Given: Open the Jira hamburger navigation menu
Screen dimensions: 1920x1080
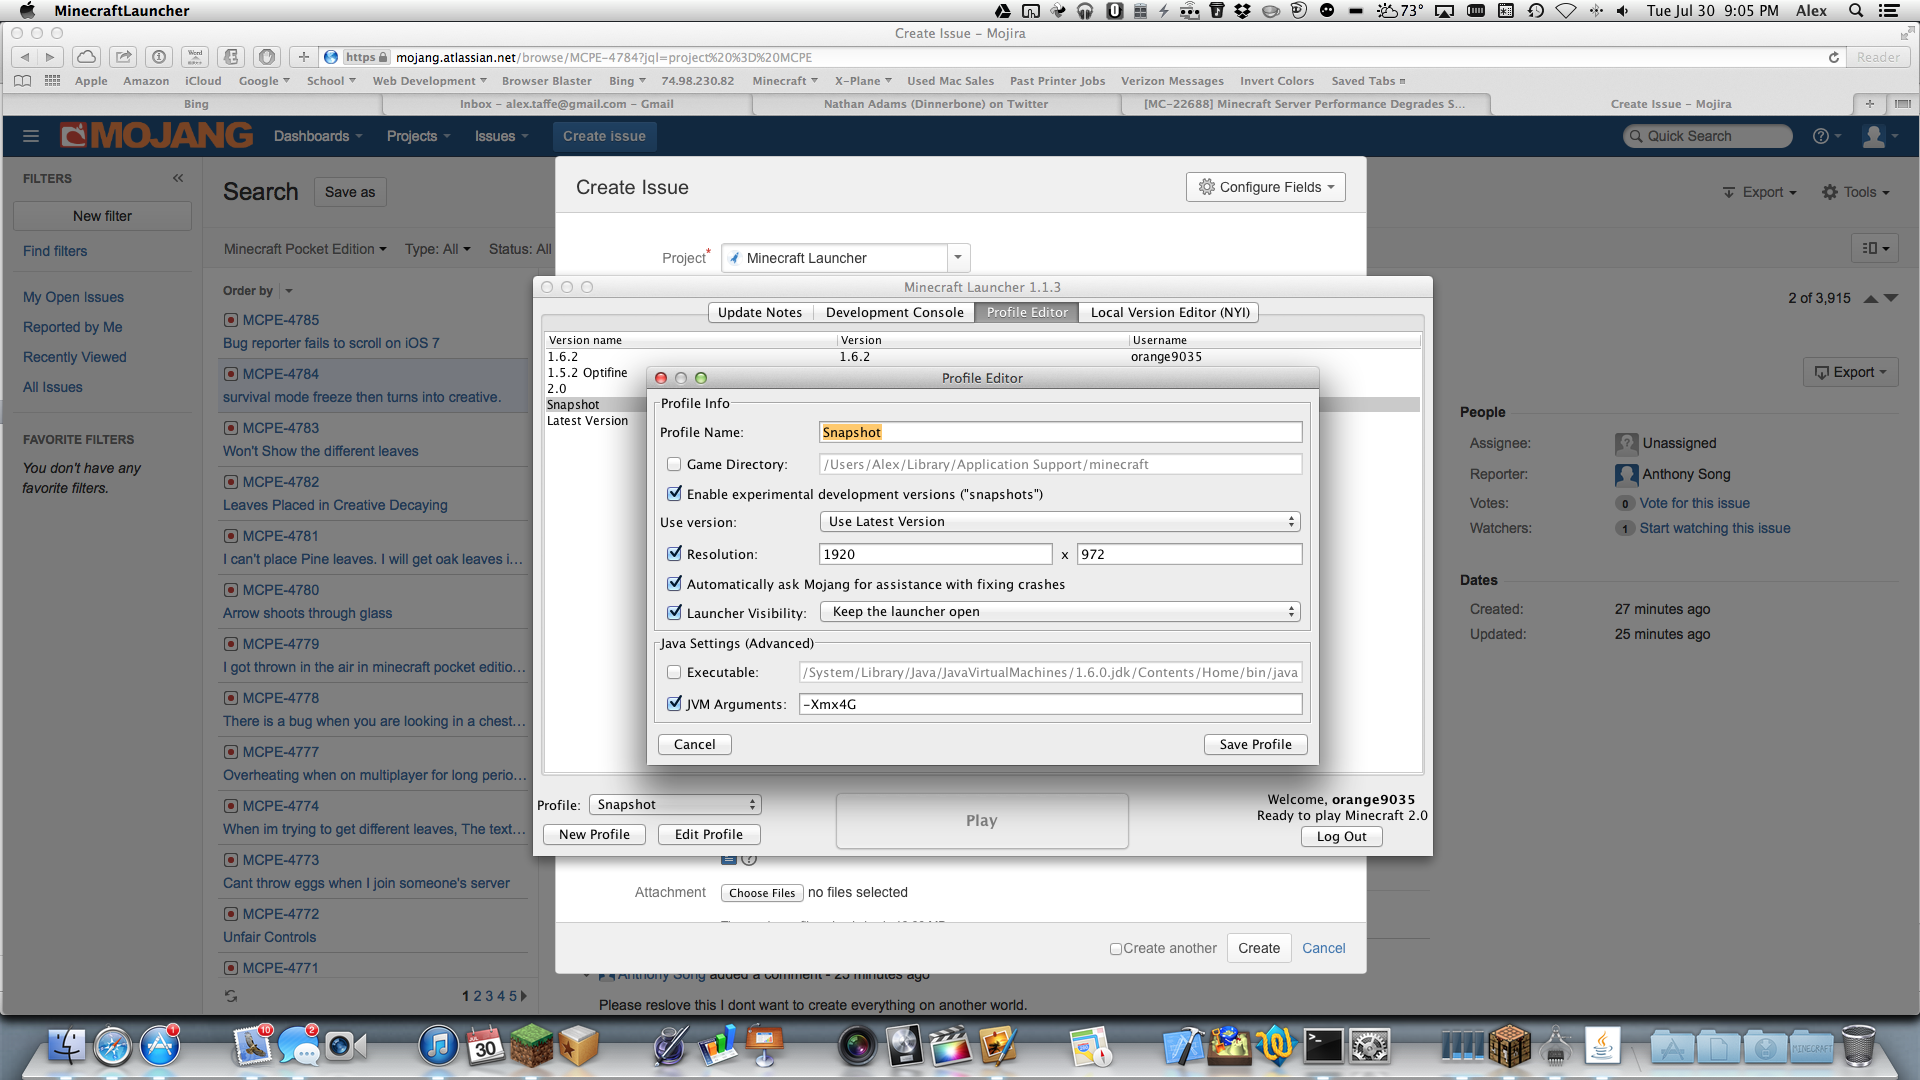Looking at the screenshot, I should (31, 136).
